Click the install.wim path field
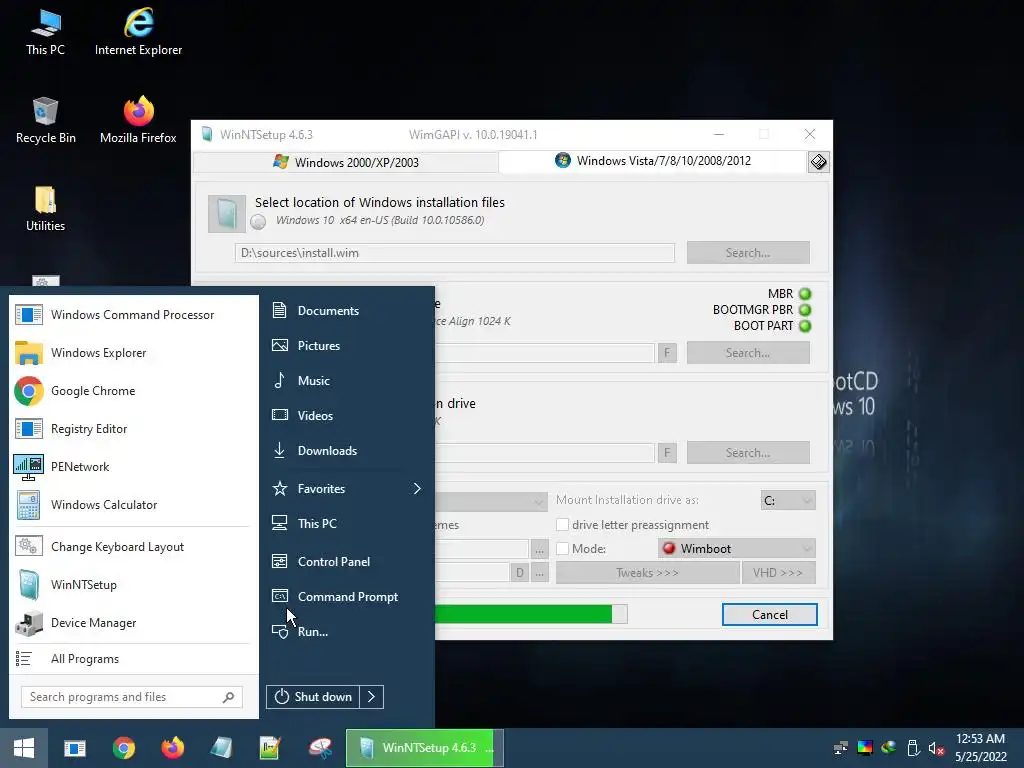 [455, 253]
